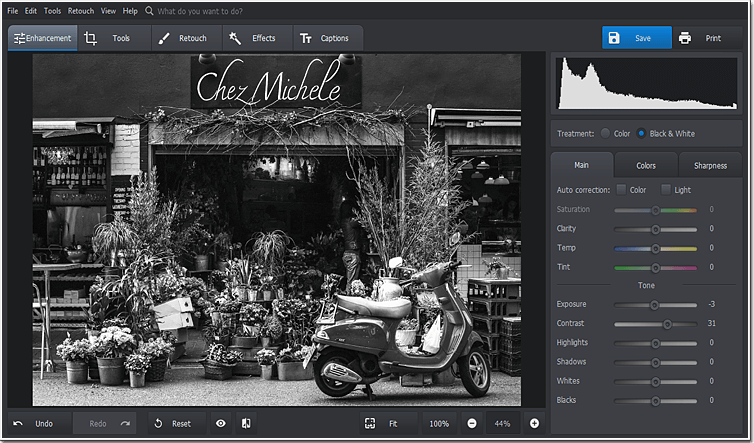This screenshot has height=443, width=754.
Task: Select Black & White treatment radio button
Action: pos(641,133)
